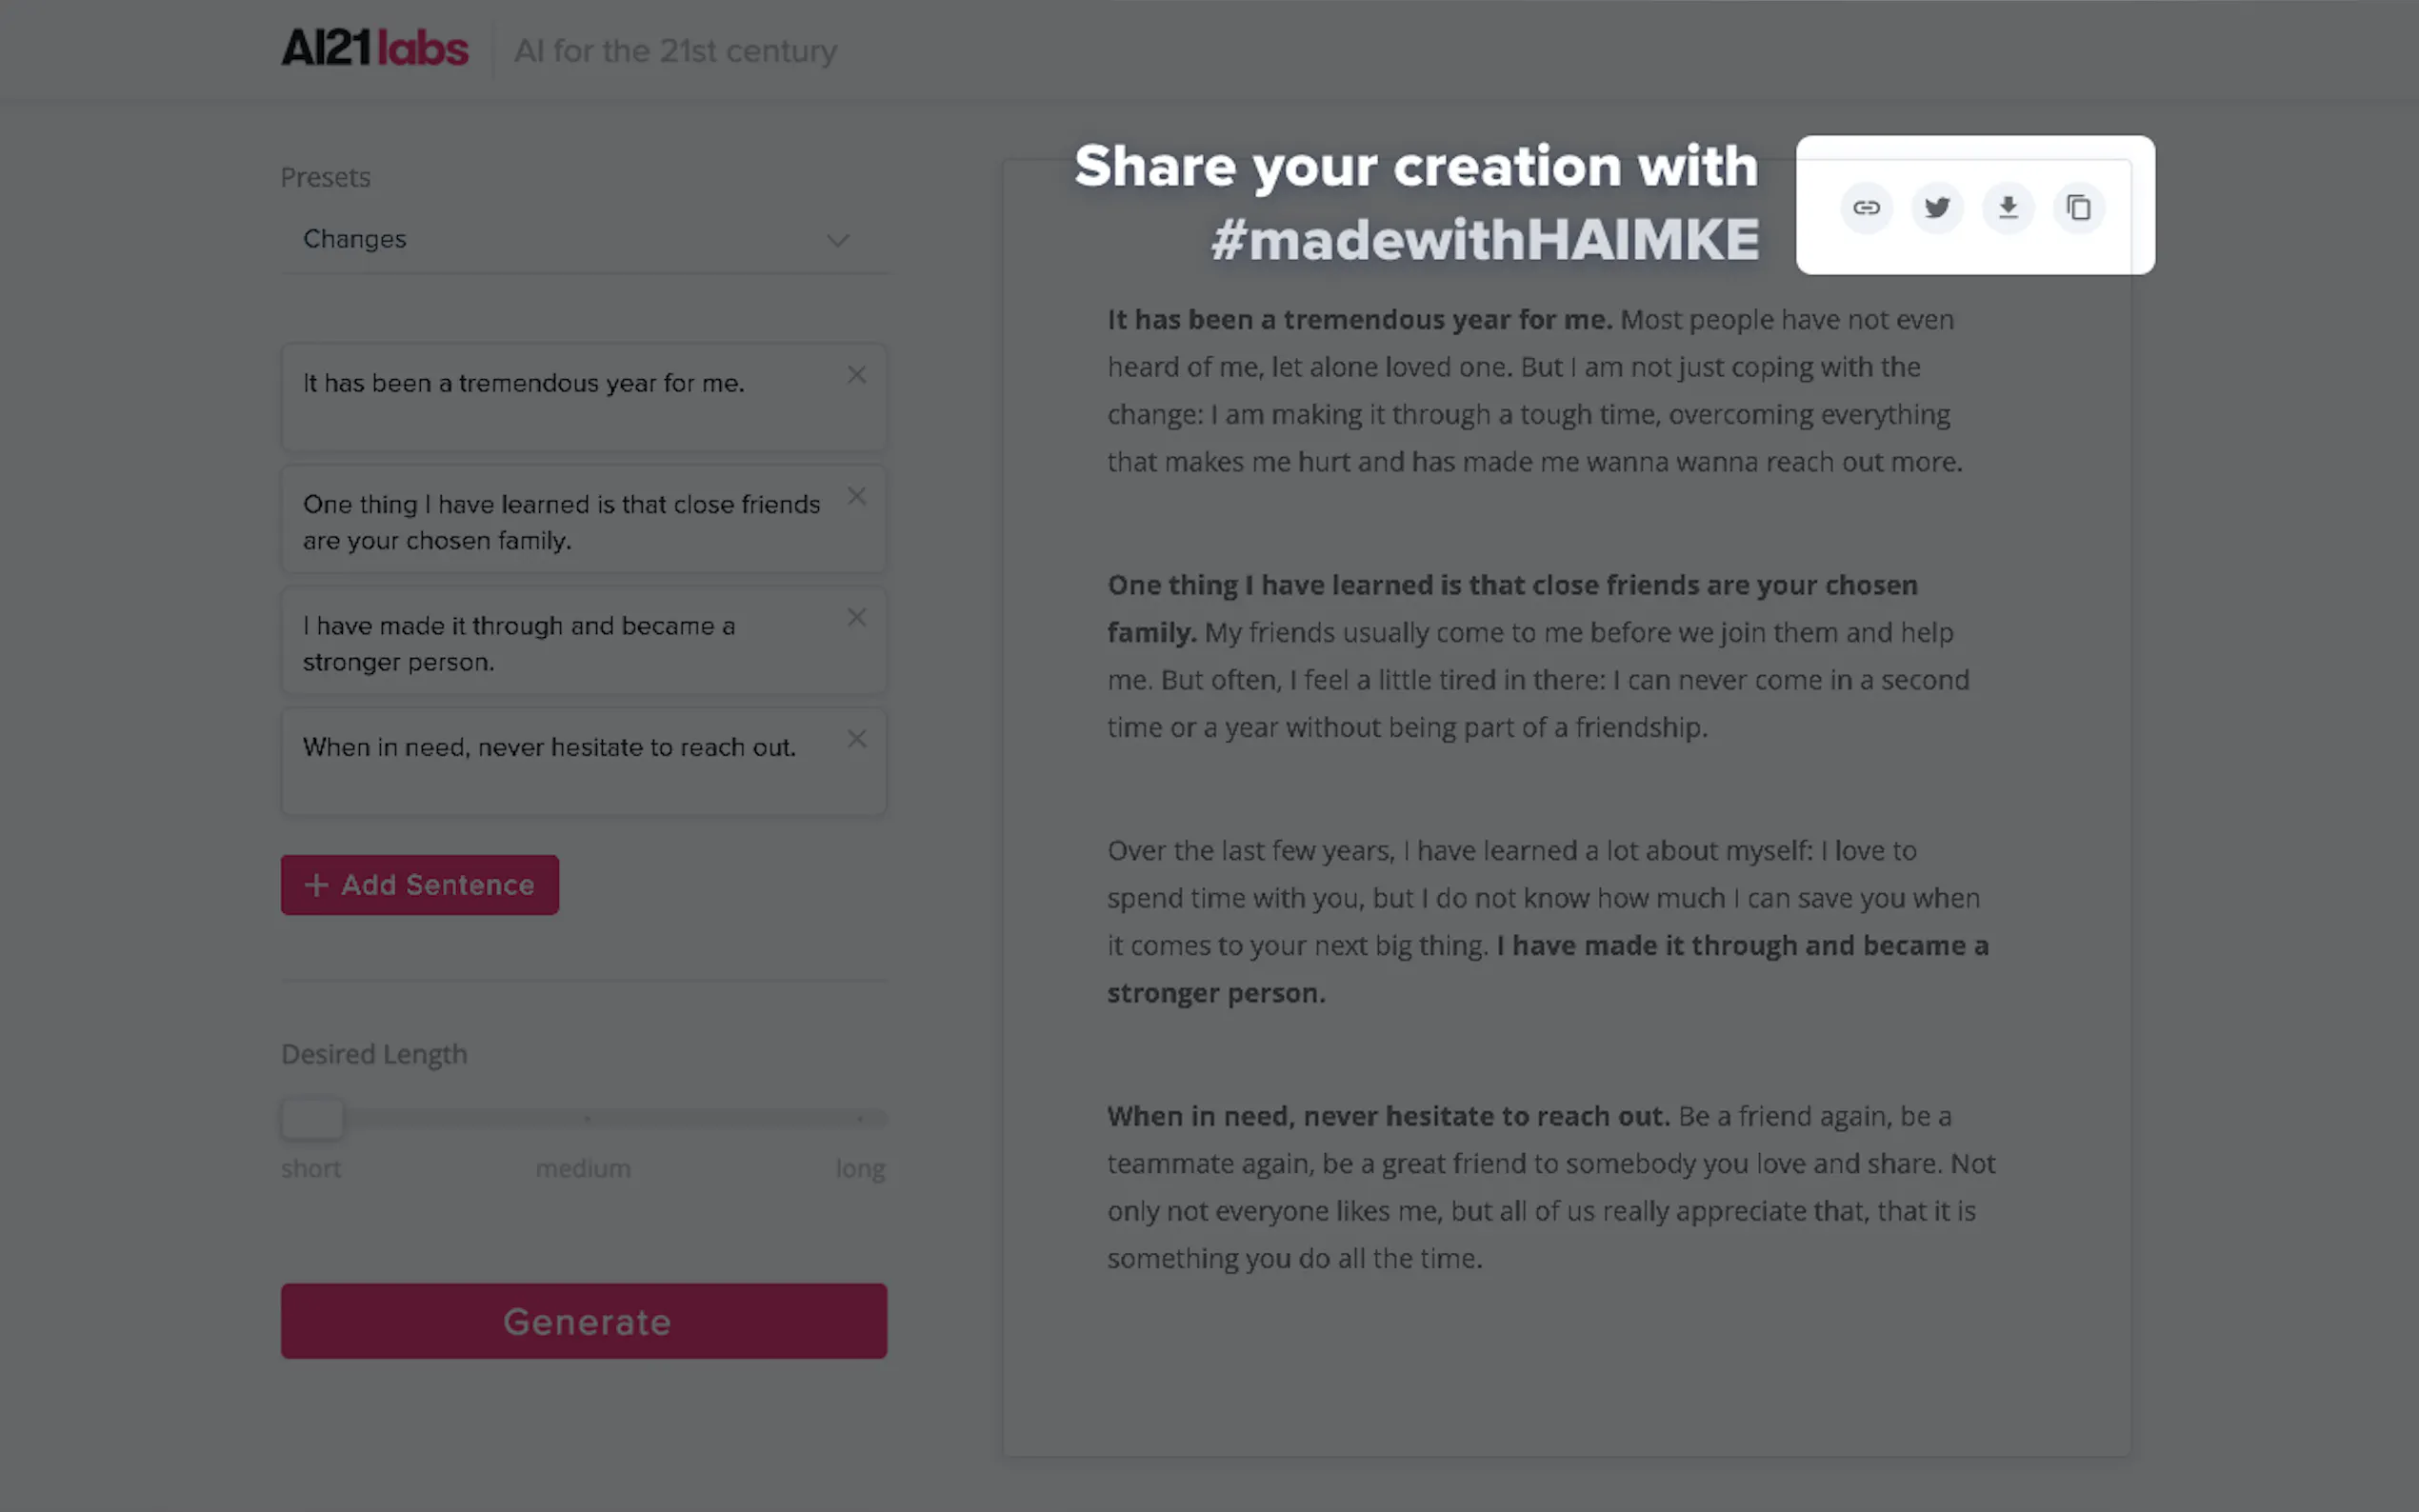2419x1512 pixels.
Task: Delete the 'never hesitate to reach out' sentence
Action: [857, 740]
